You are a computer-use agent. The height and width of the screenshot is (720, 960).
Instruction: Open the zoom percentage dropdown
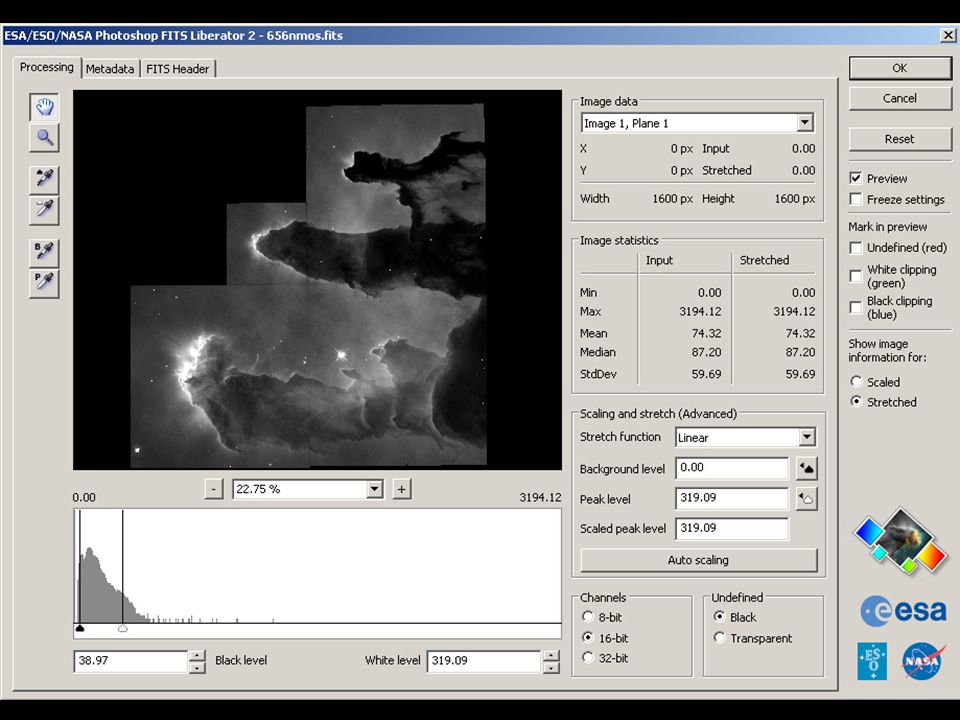[x=375, y=489]
